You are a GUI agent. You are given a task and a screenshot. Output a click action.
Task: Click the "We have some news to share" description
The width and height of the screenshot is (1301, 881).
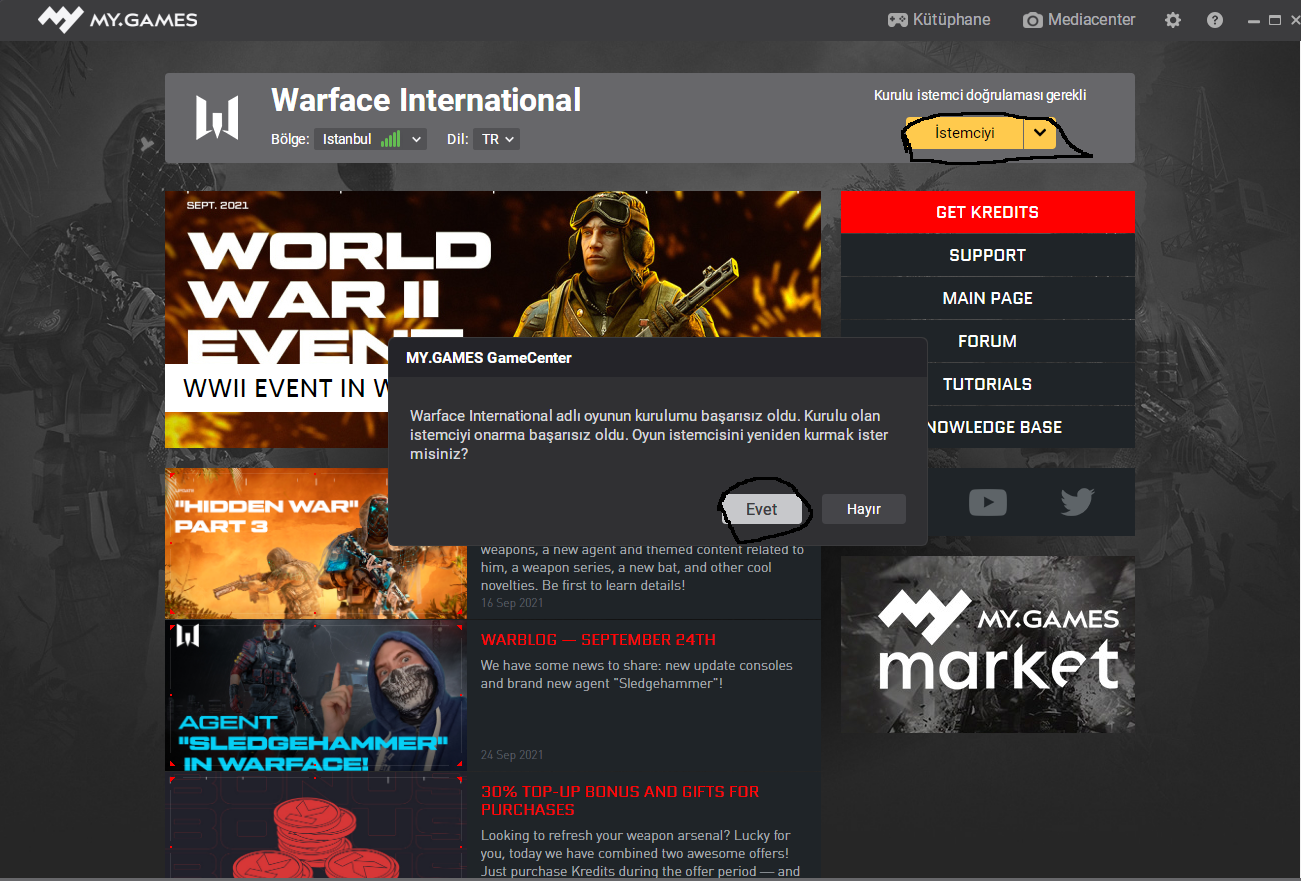point(637,675)
